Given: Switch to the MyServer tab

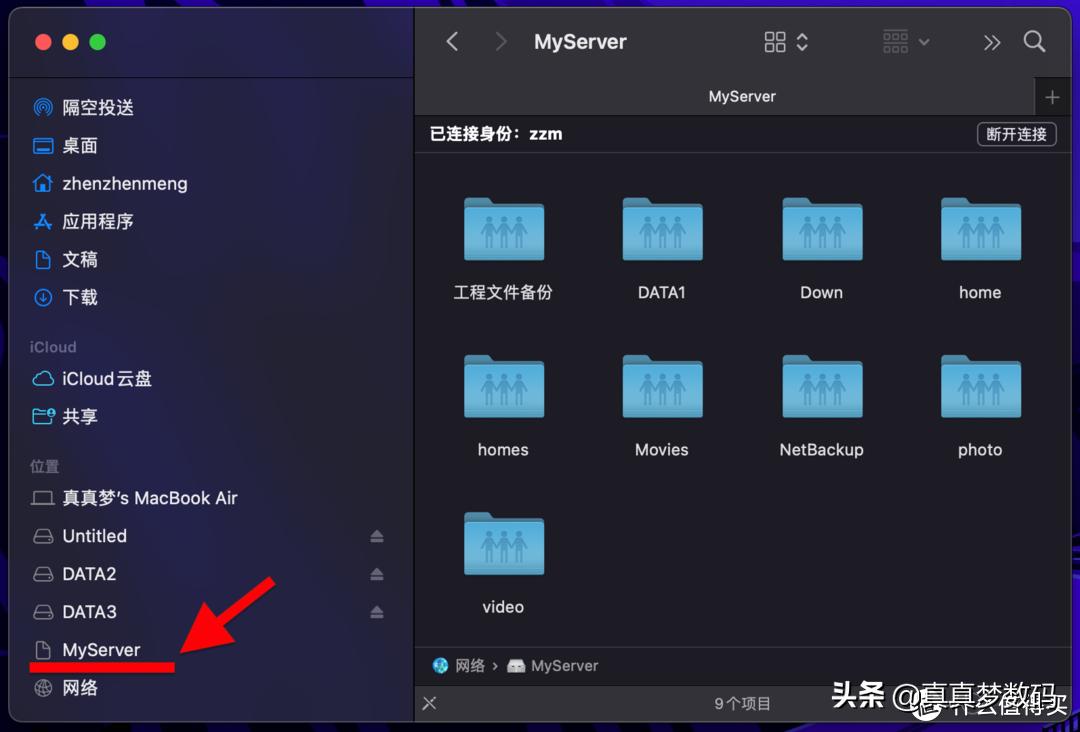Looking at the screenshot, I should click(742, 96).
